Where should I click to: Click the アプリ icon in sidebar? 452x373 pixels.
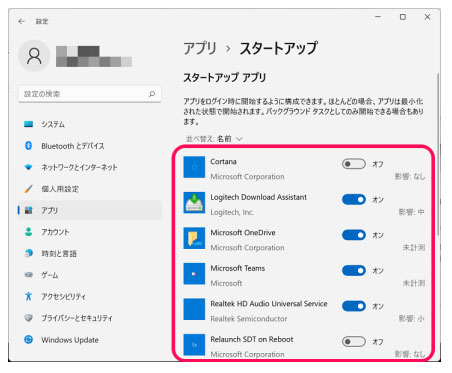tap(29, 210)
